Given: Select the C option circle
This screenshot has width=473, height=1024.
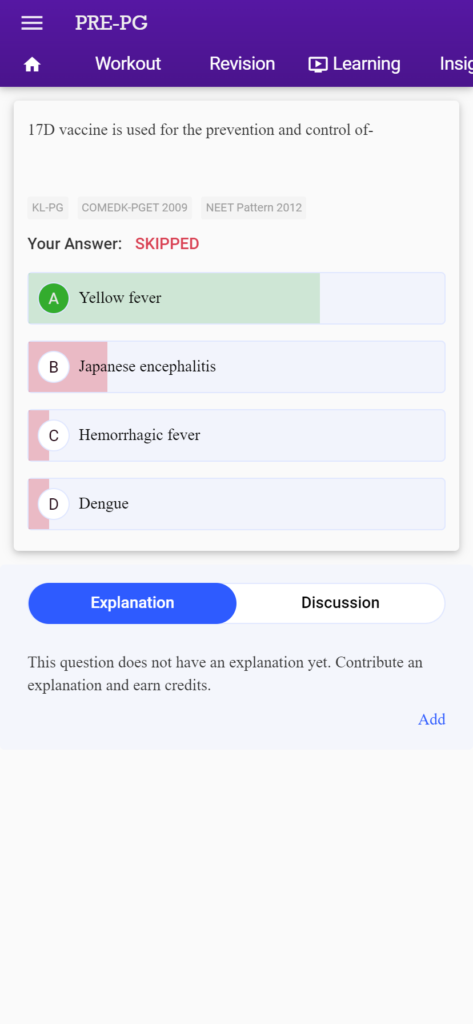Looking at the screenshot, I should click(x=54, y=436).
